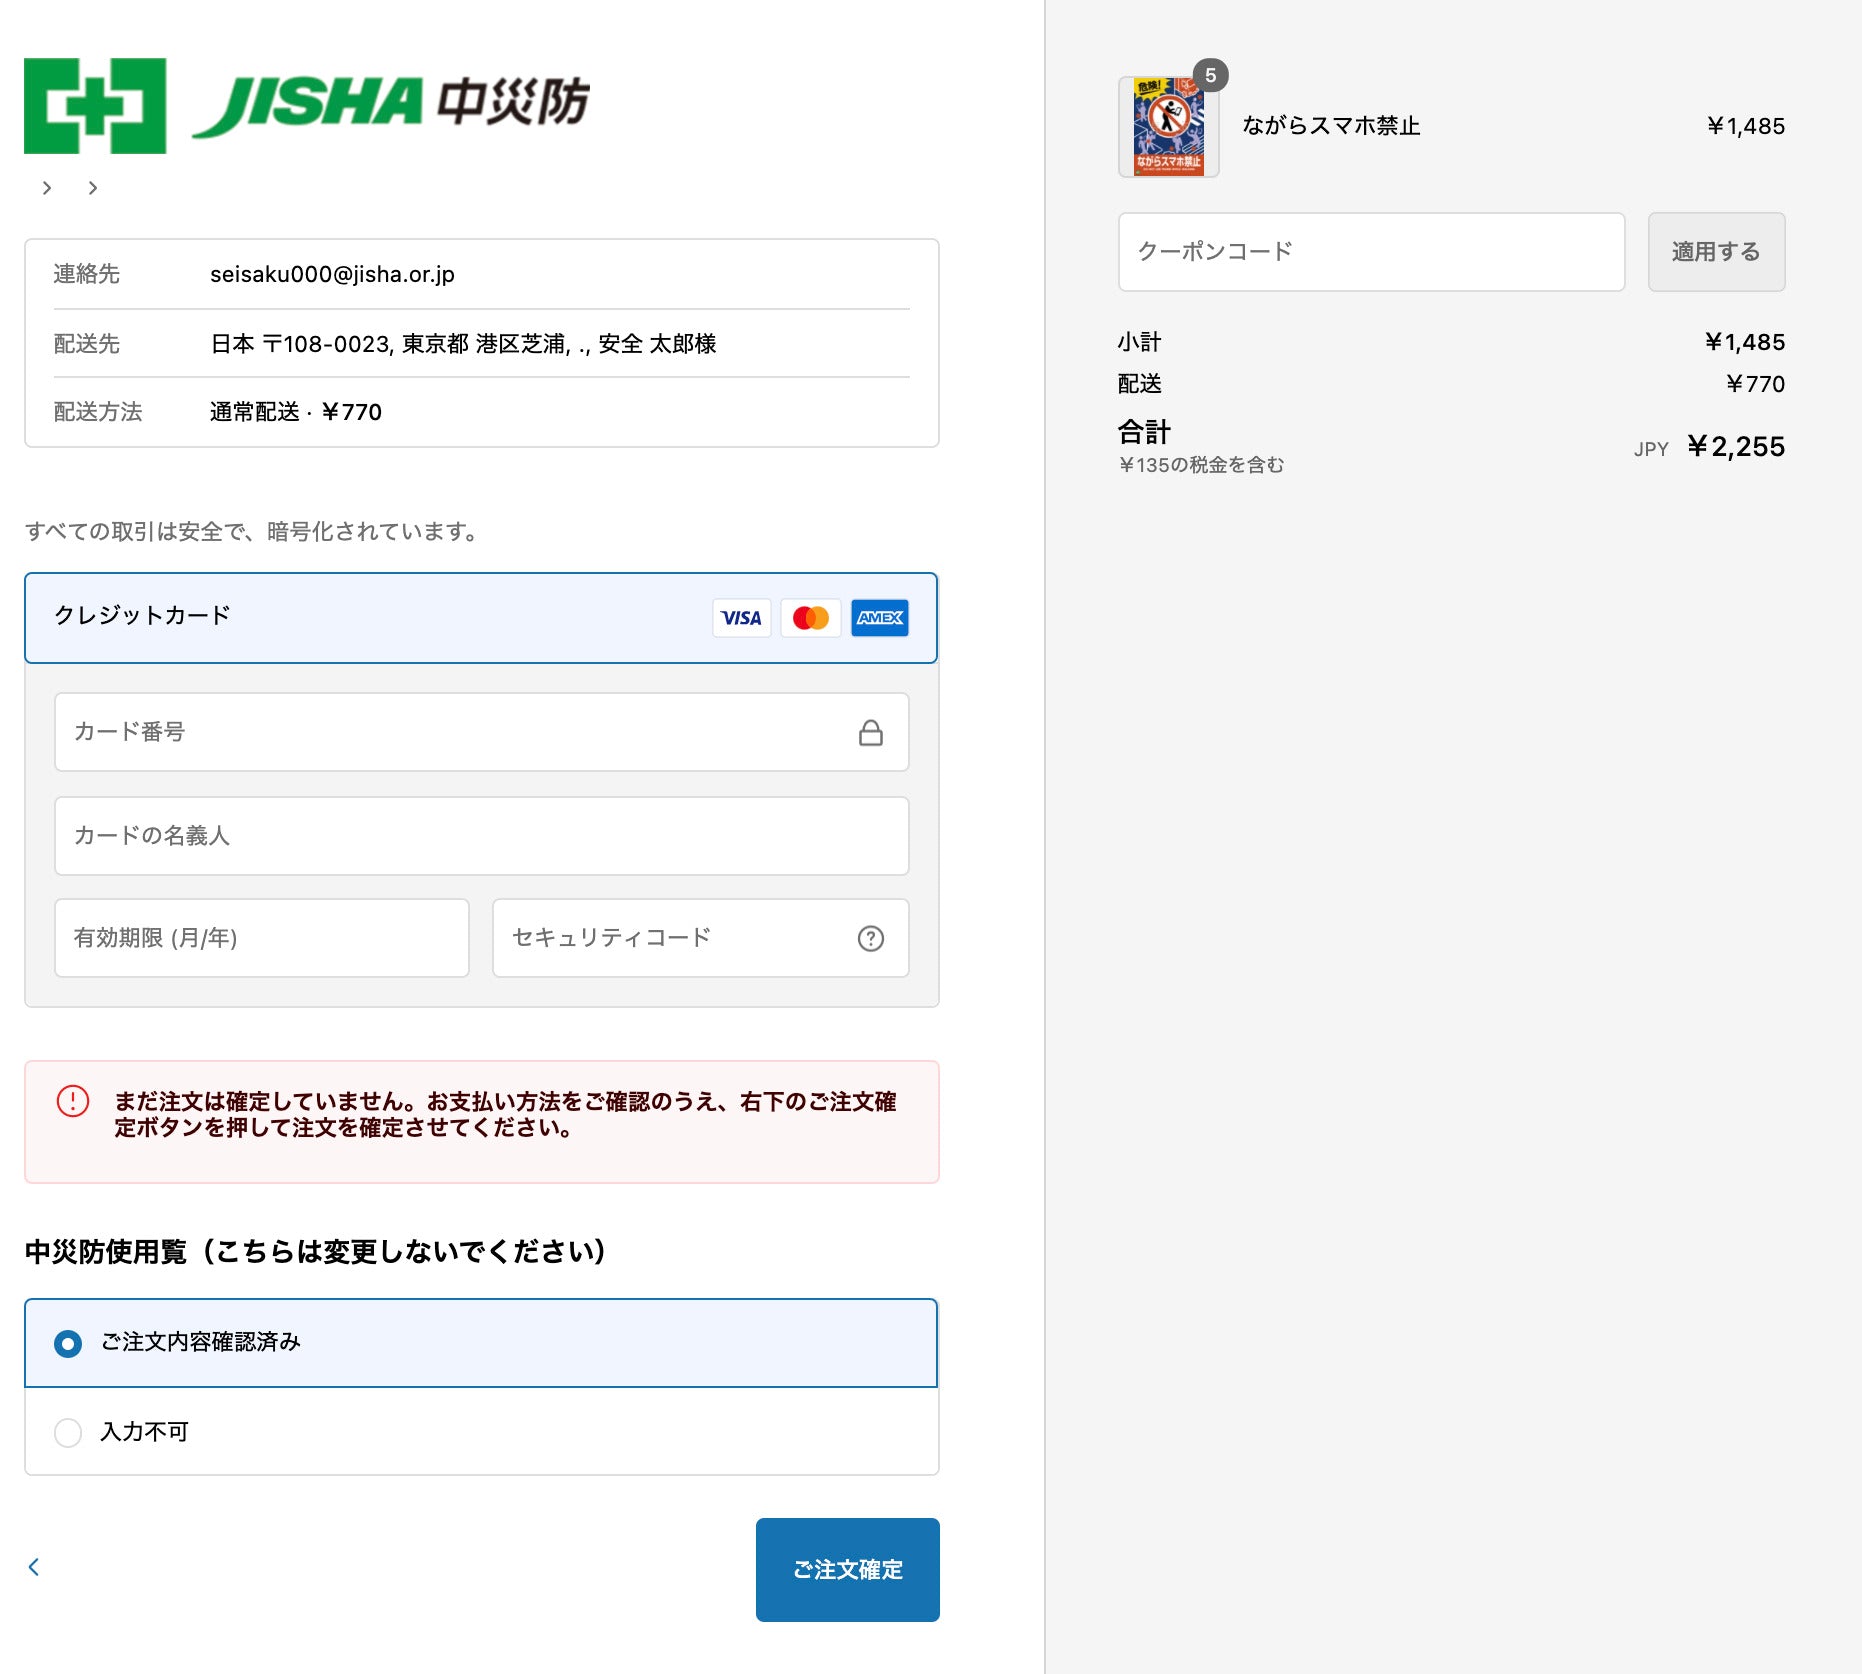Open the security code help icon
The image size is (1862, 1674).
pos(870,938)
